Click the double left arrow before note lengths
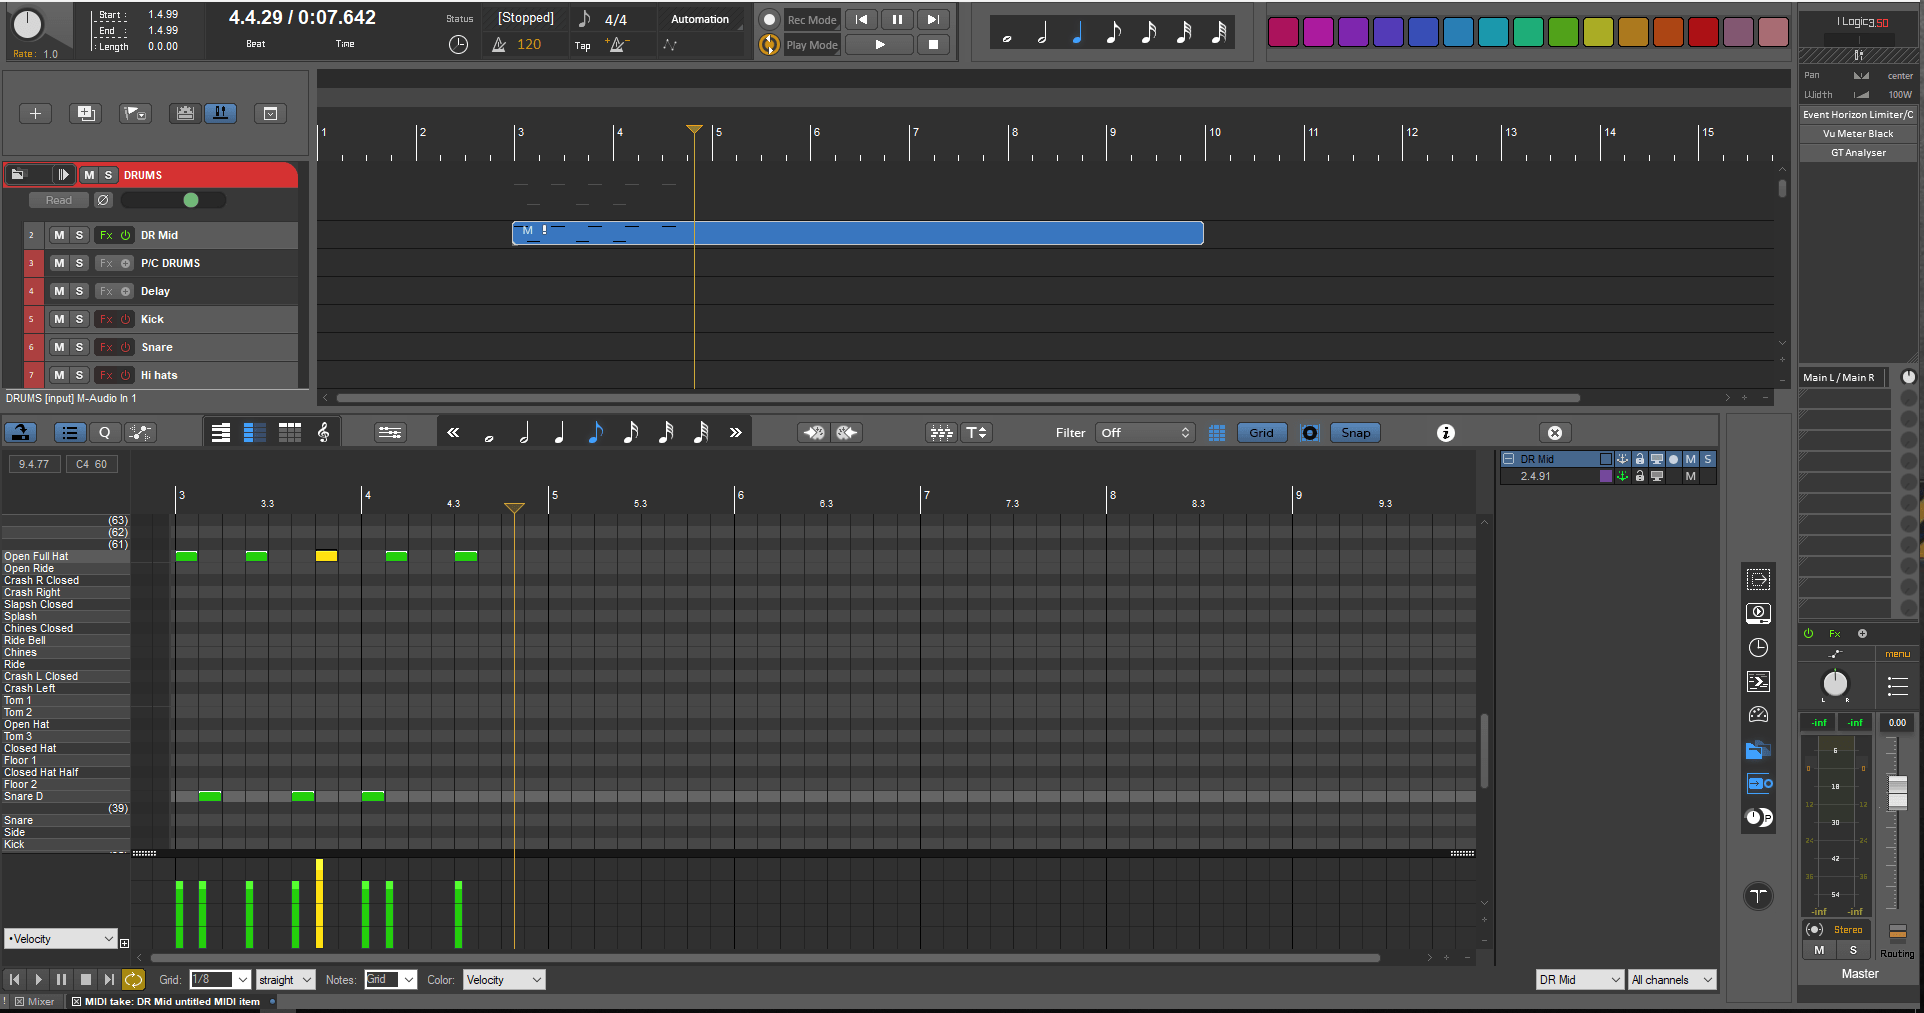The width and height of the screenshot is (1924, 1013). tap(453, 433)
